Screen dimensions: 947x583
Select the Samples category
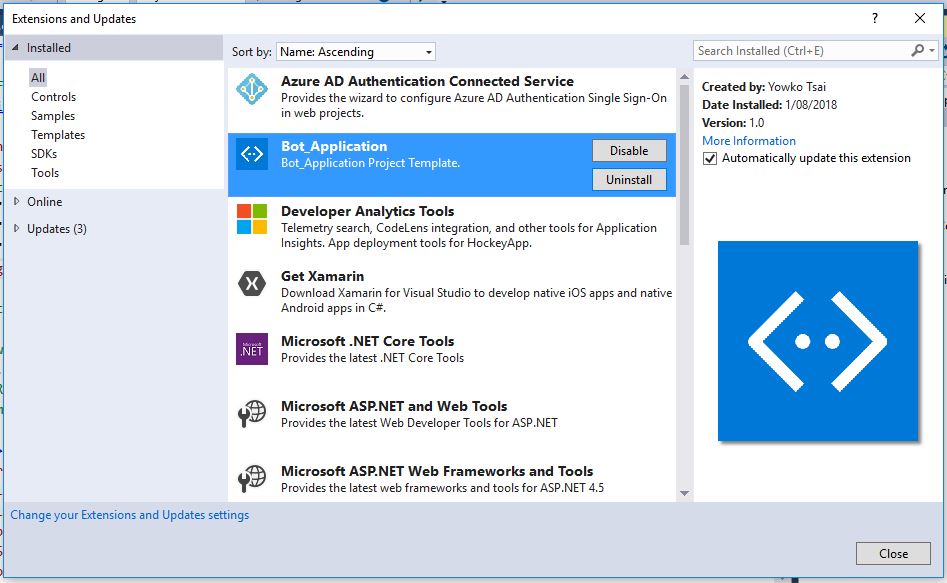[x=53, y=115]
